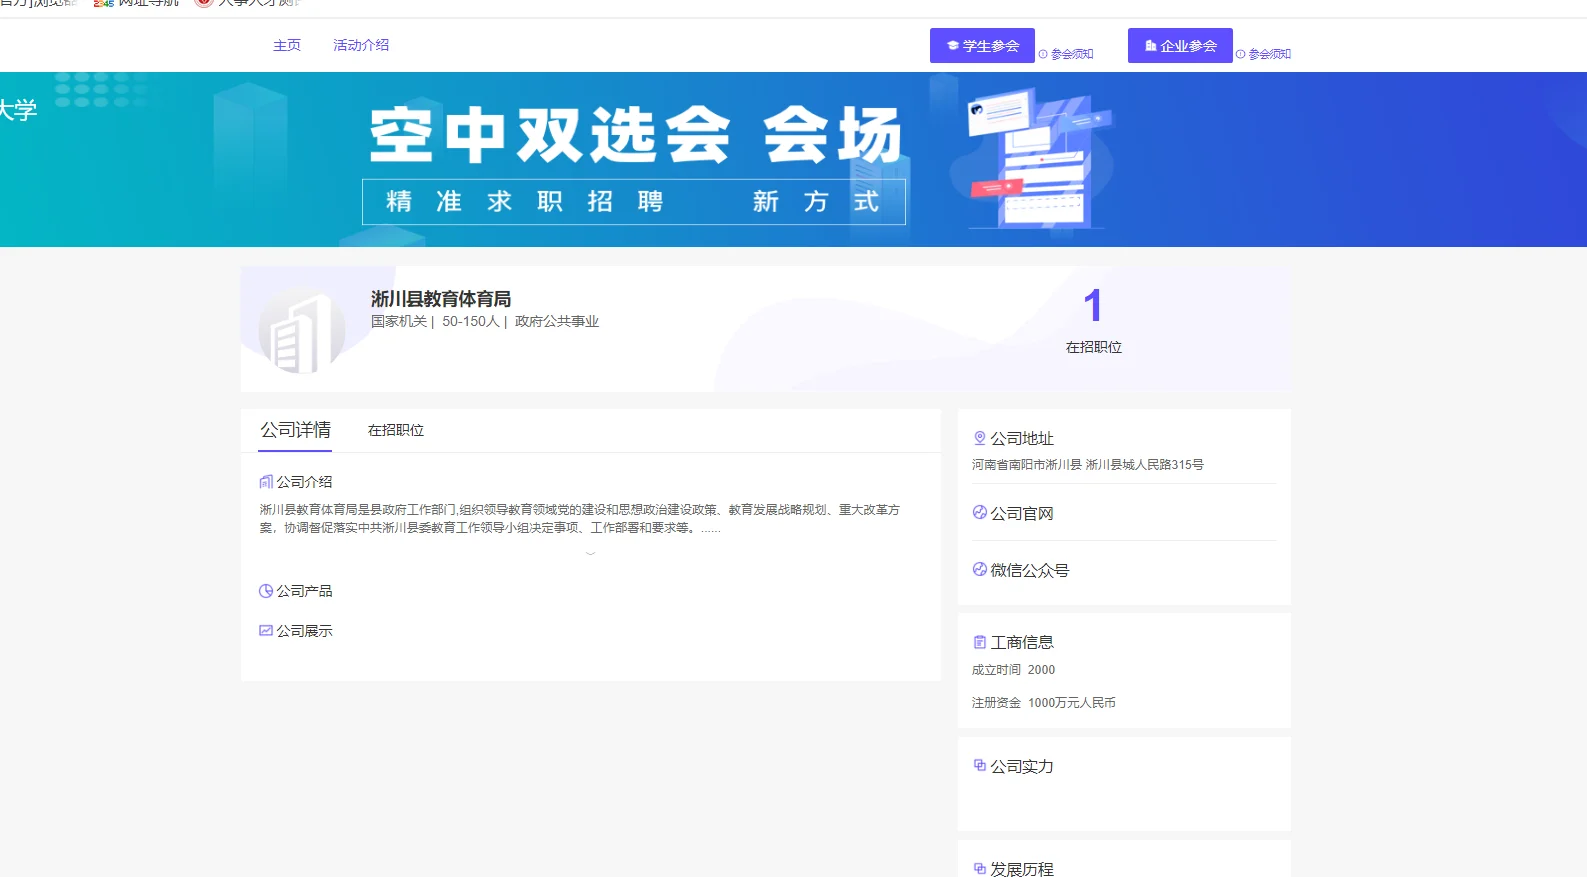This screenshot has height=877, width=1587.
Task: Switch to the 在招职位 tab
Action: click(396, 430)
